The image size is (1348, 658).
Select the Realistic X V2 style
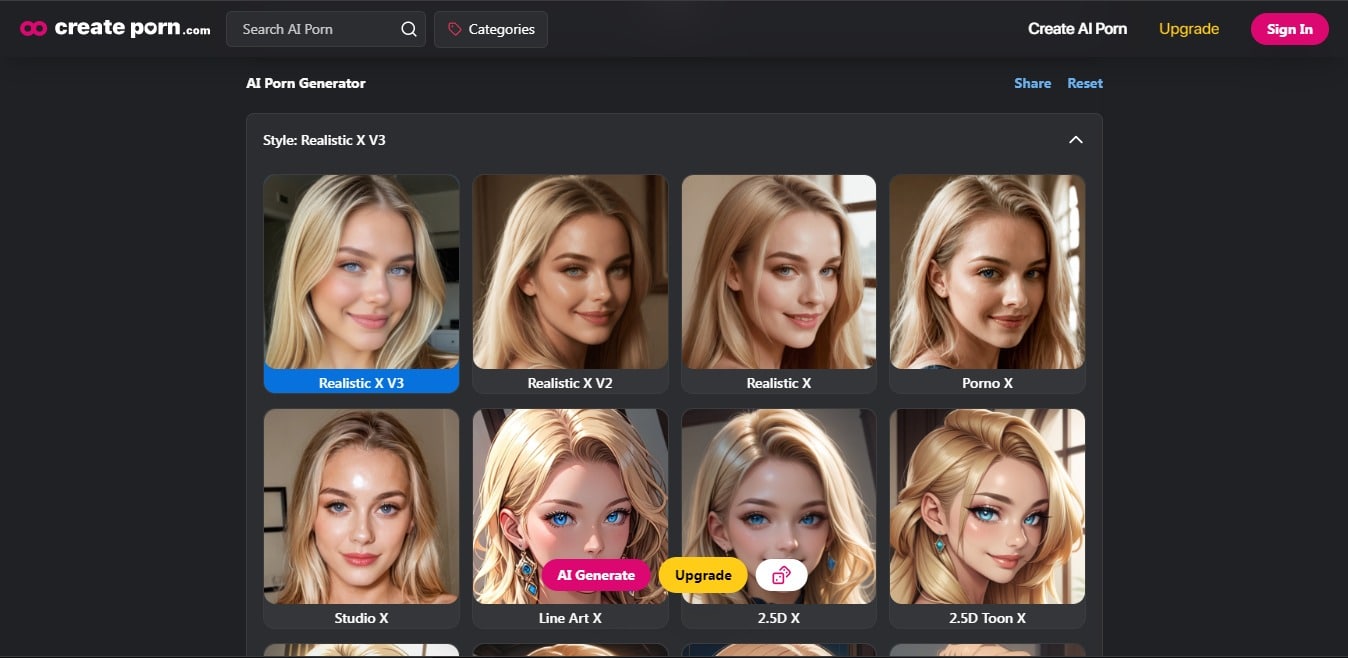(570, 284)
